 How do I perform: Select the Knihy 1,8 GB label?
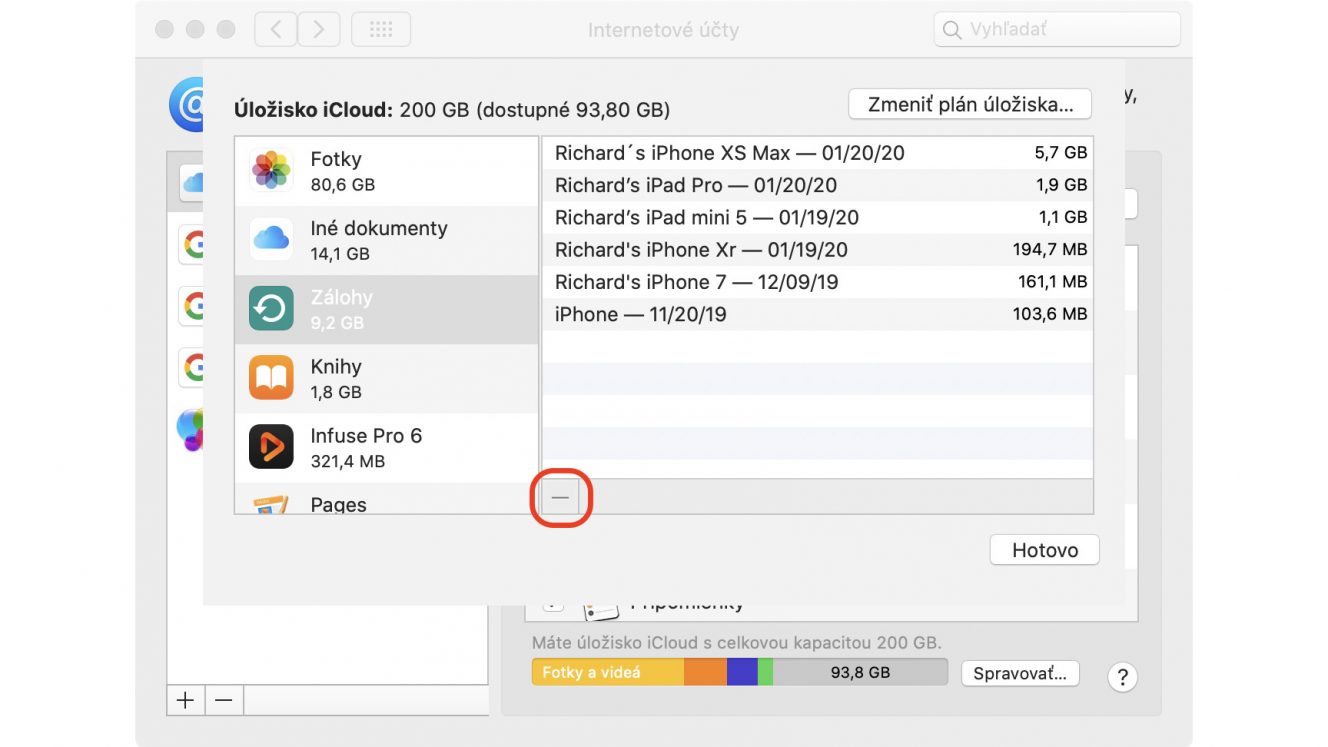coord(336,378)
